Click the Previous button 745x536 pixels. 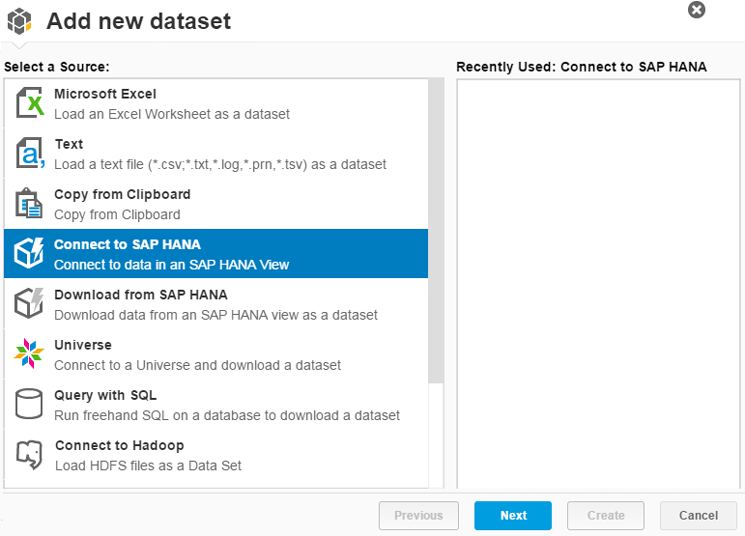coord(418,515)
